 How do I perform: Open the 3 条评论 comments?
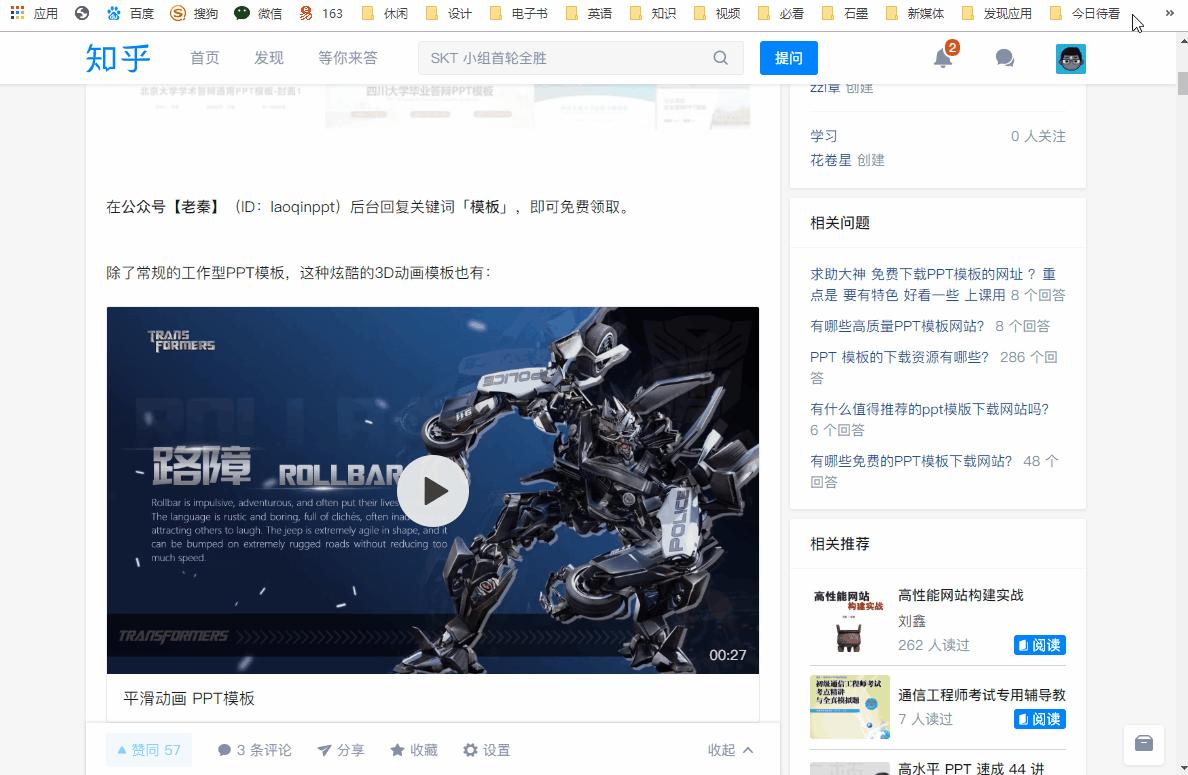tap(255, 750)
